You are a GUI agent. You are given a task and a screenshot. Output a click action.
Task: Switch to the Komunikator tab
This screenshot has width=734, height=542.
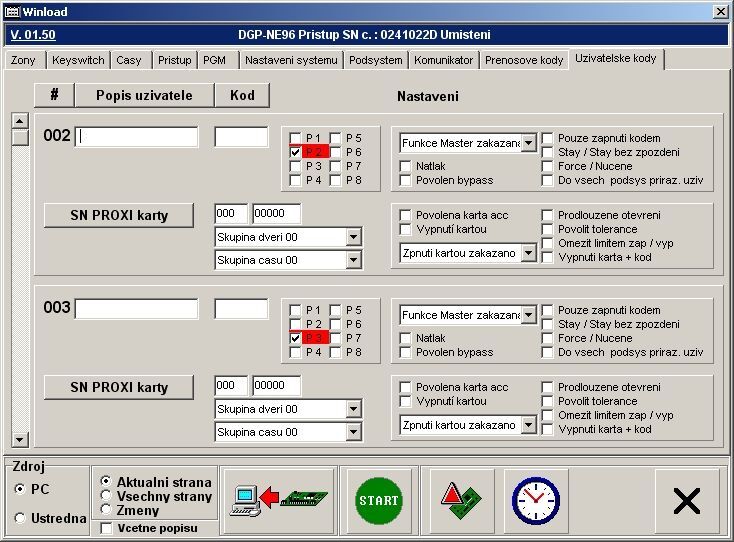(x=443, y=60)
